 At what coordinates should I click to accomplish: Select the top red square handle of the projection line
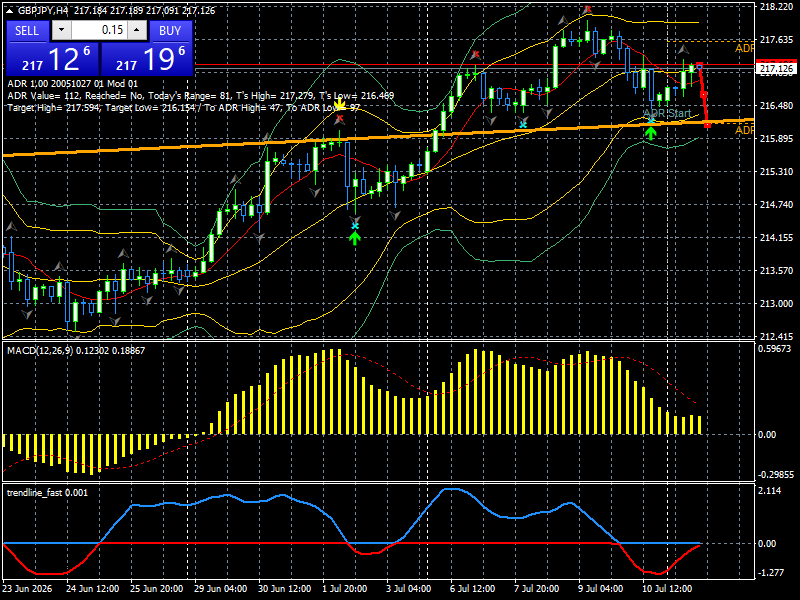(699, 66)
